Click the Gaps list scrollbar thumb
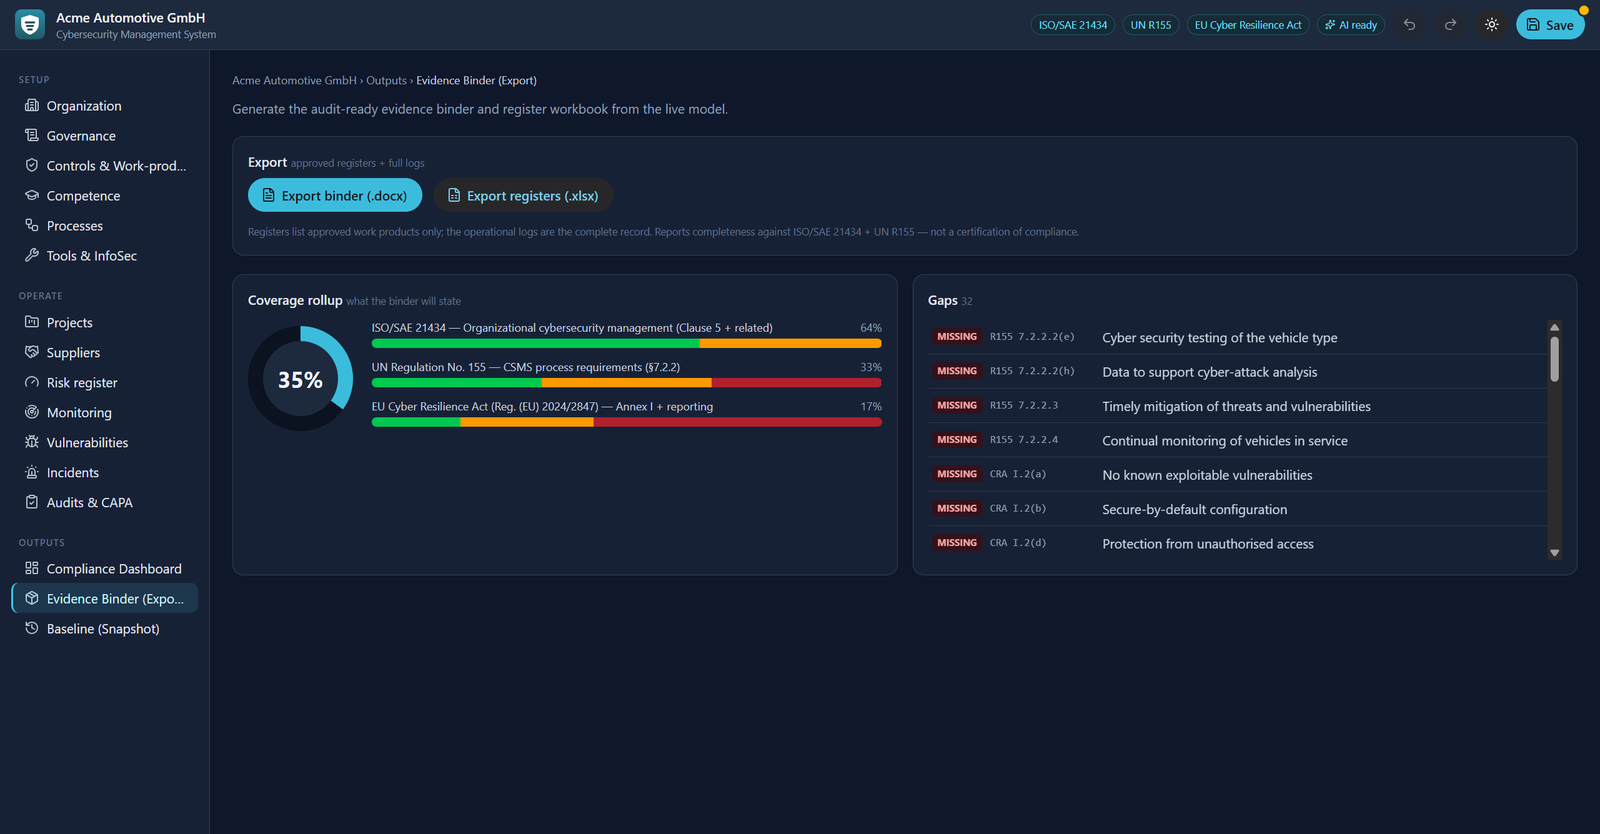This screenshot has height=834, width=1600. pyautogui.click(x=1554, y=358)
